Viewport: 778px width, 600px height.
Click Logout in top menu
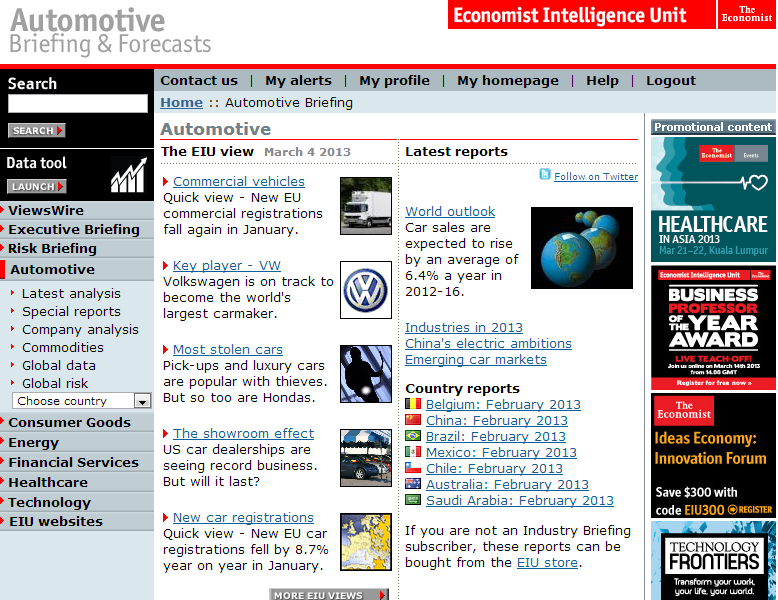671,80
